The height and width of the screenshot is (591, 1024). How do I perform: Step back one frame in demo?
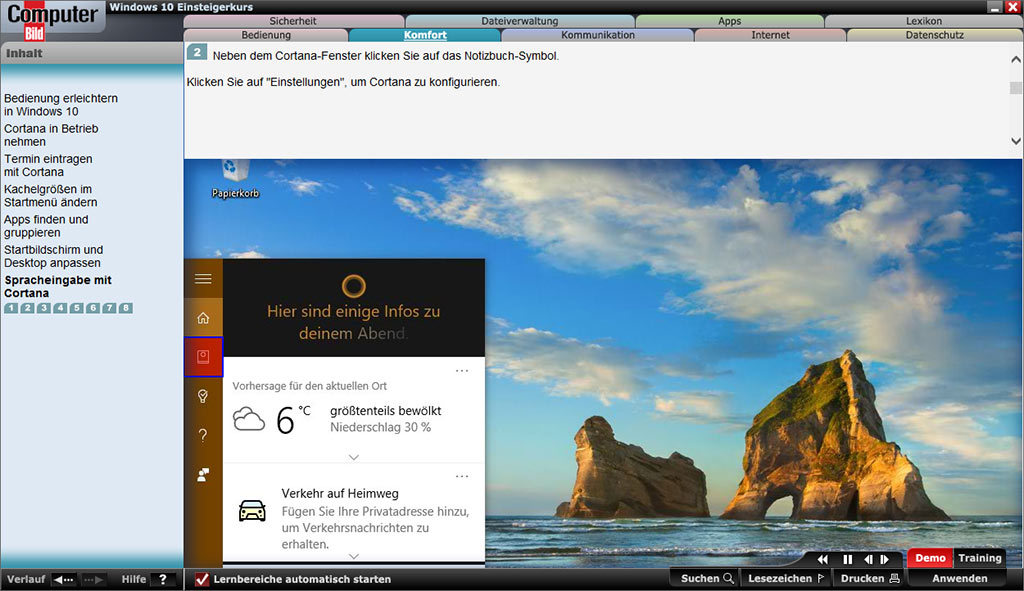(x=868, y=559)
